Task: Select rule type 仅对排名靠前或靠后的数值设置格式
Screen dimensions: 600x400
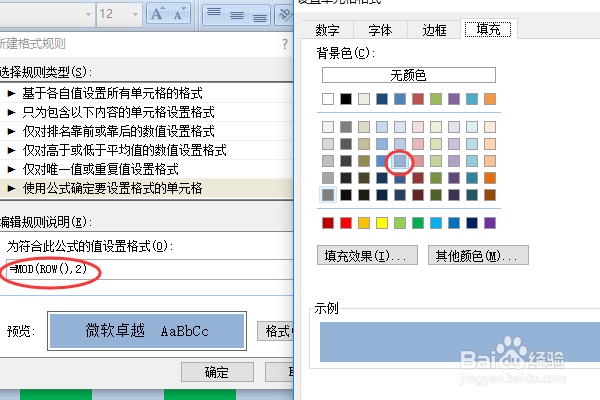Action: [x=147, y=131]
